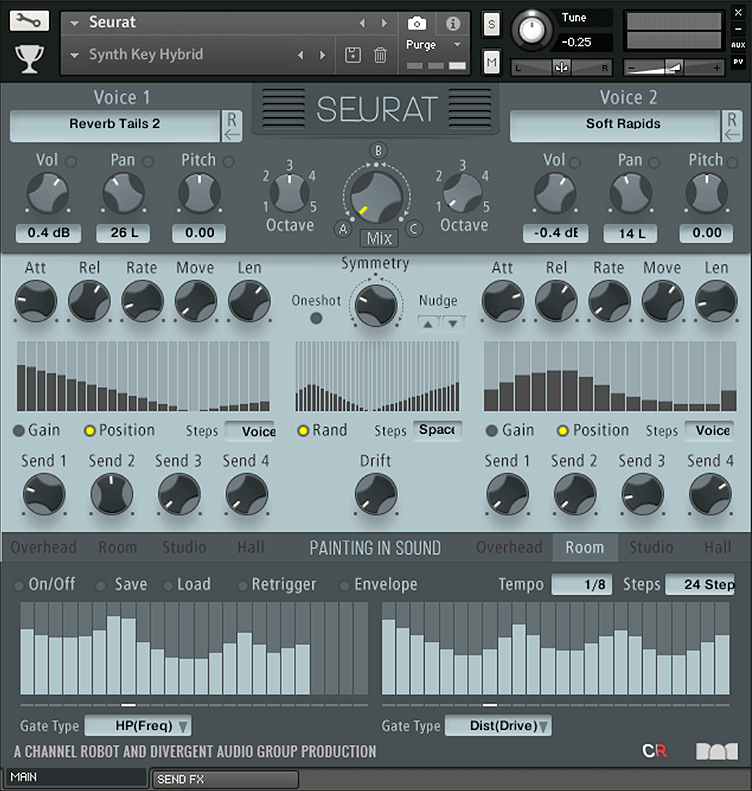Adjust the Voice 1 Vol knob
The height and width of the screenshot is (791, 752).
47,194
